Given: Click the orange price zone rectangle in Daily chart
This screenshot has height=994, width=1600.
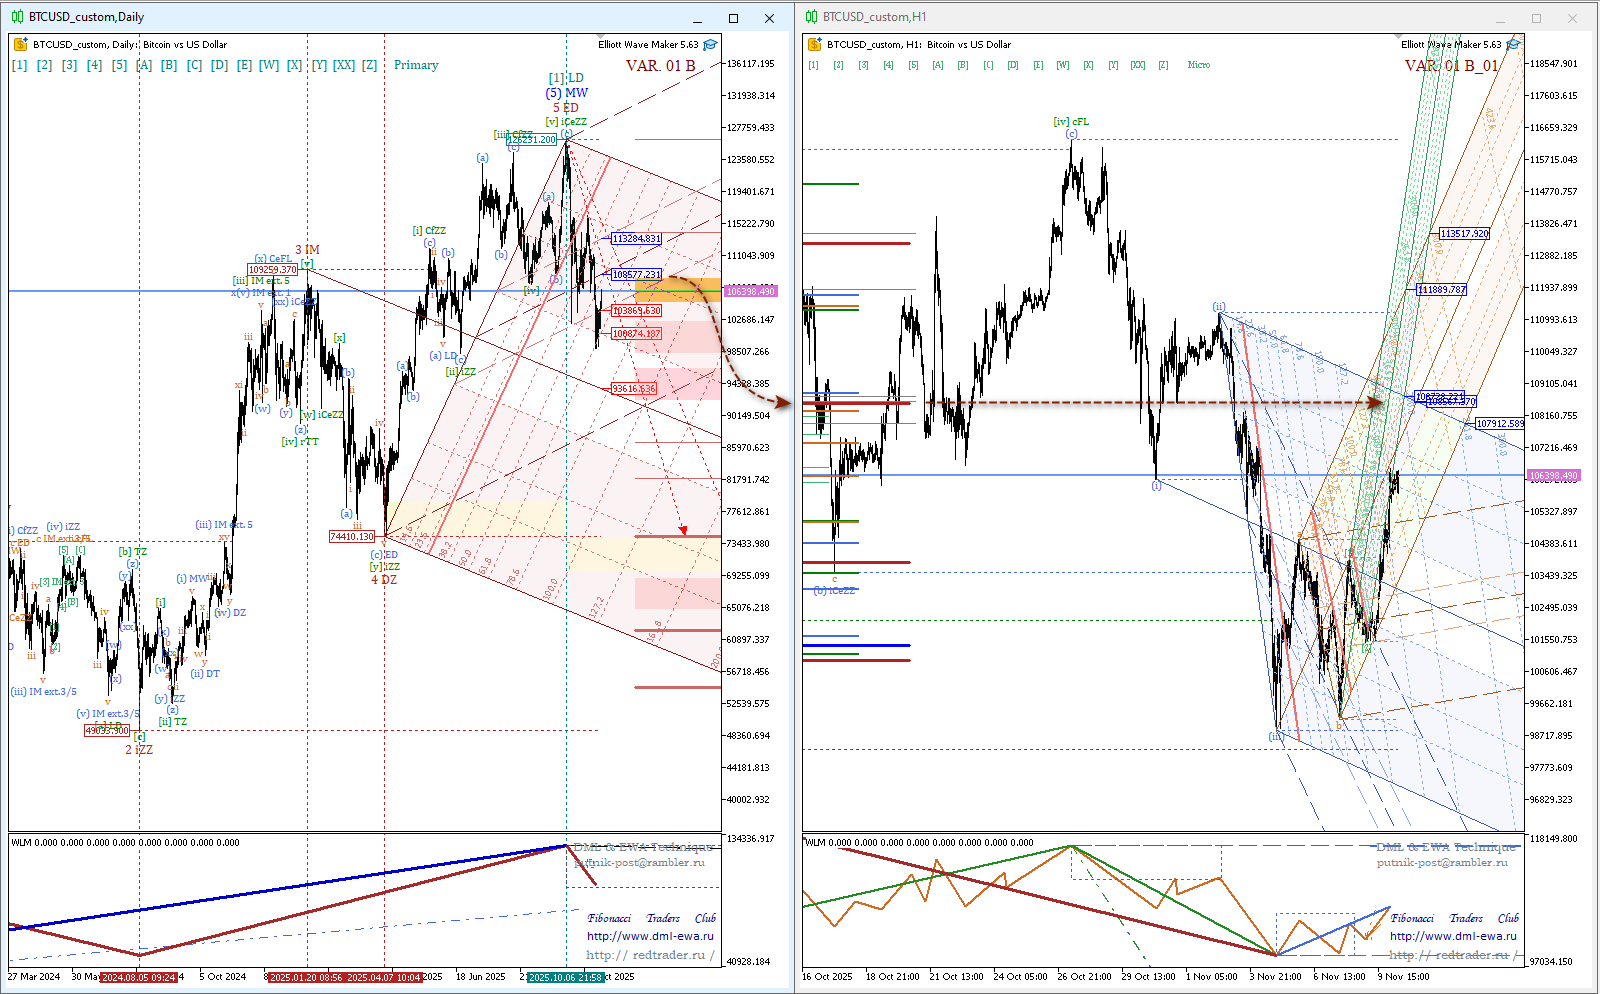Looking at the screenshot, I should (x=677, y=290).
